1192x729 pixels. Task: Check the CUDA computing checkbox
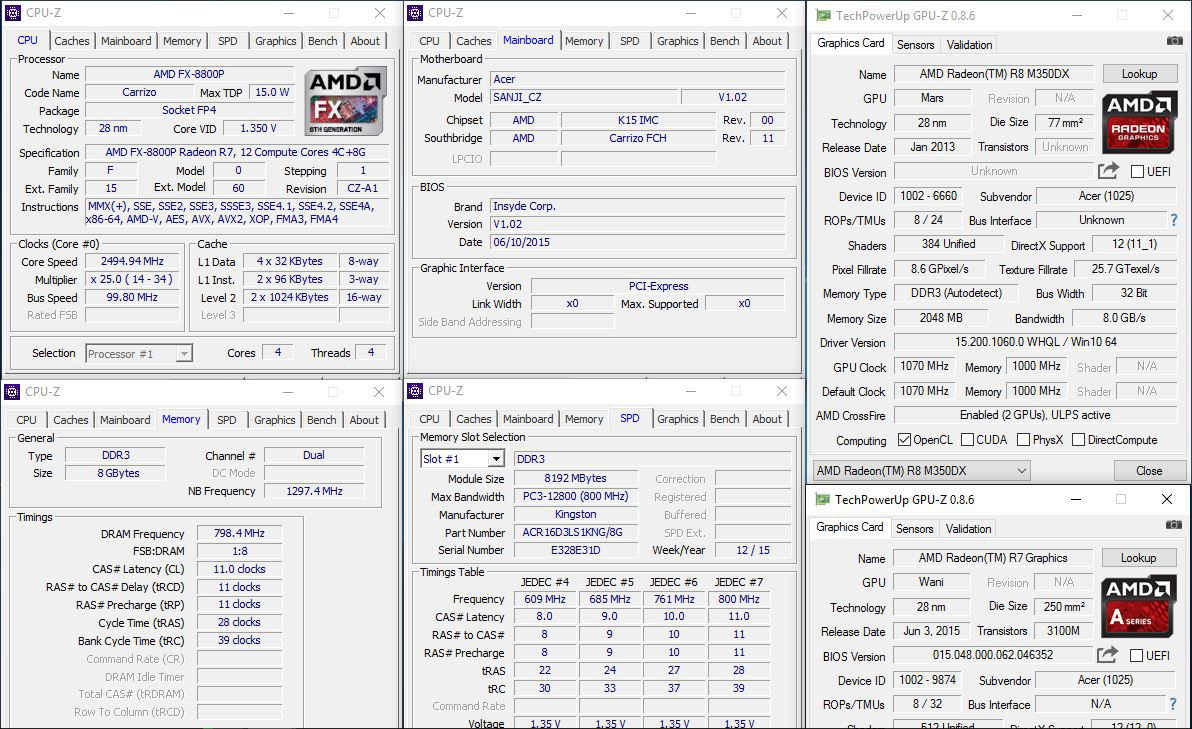pyautogui.click(x=967, y=439)
